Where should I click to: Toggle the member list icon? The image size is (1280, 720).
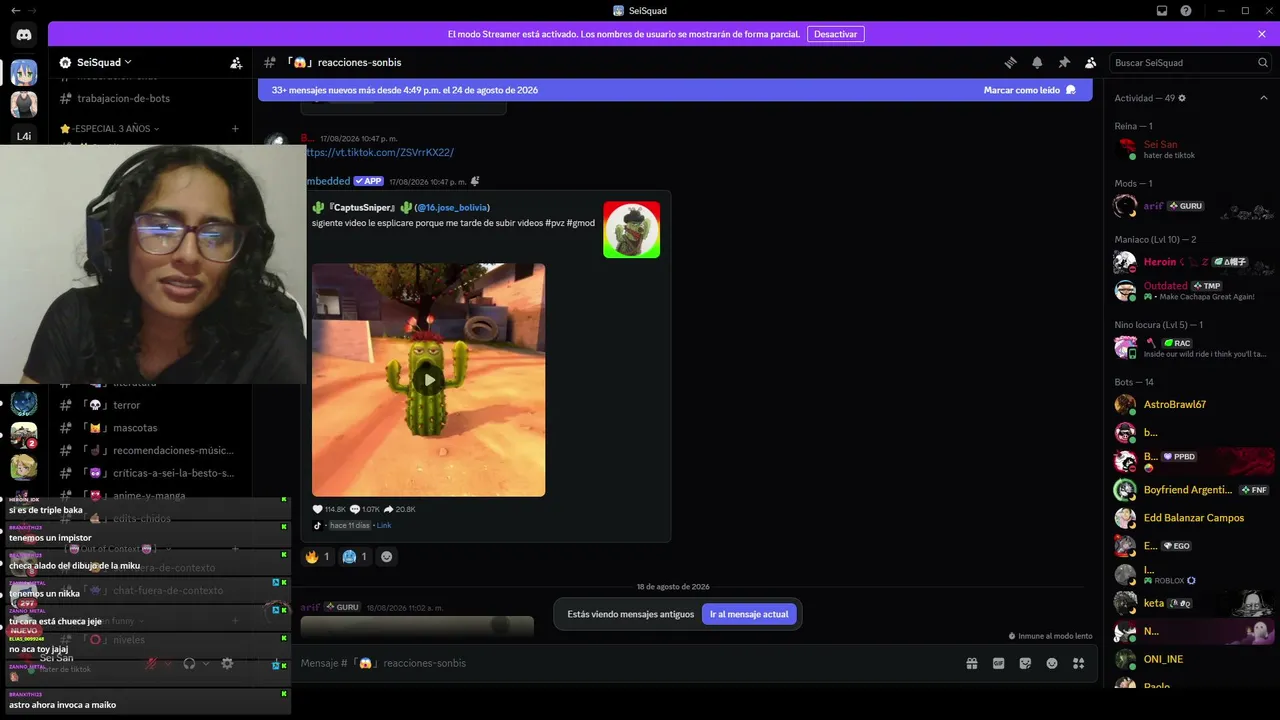[1091, 62]
